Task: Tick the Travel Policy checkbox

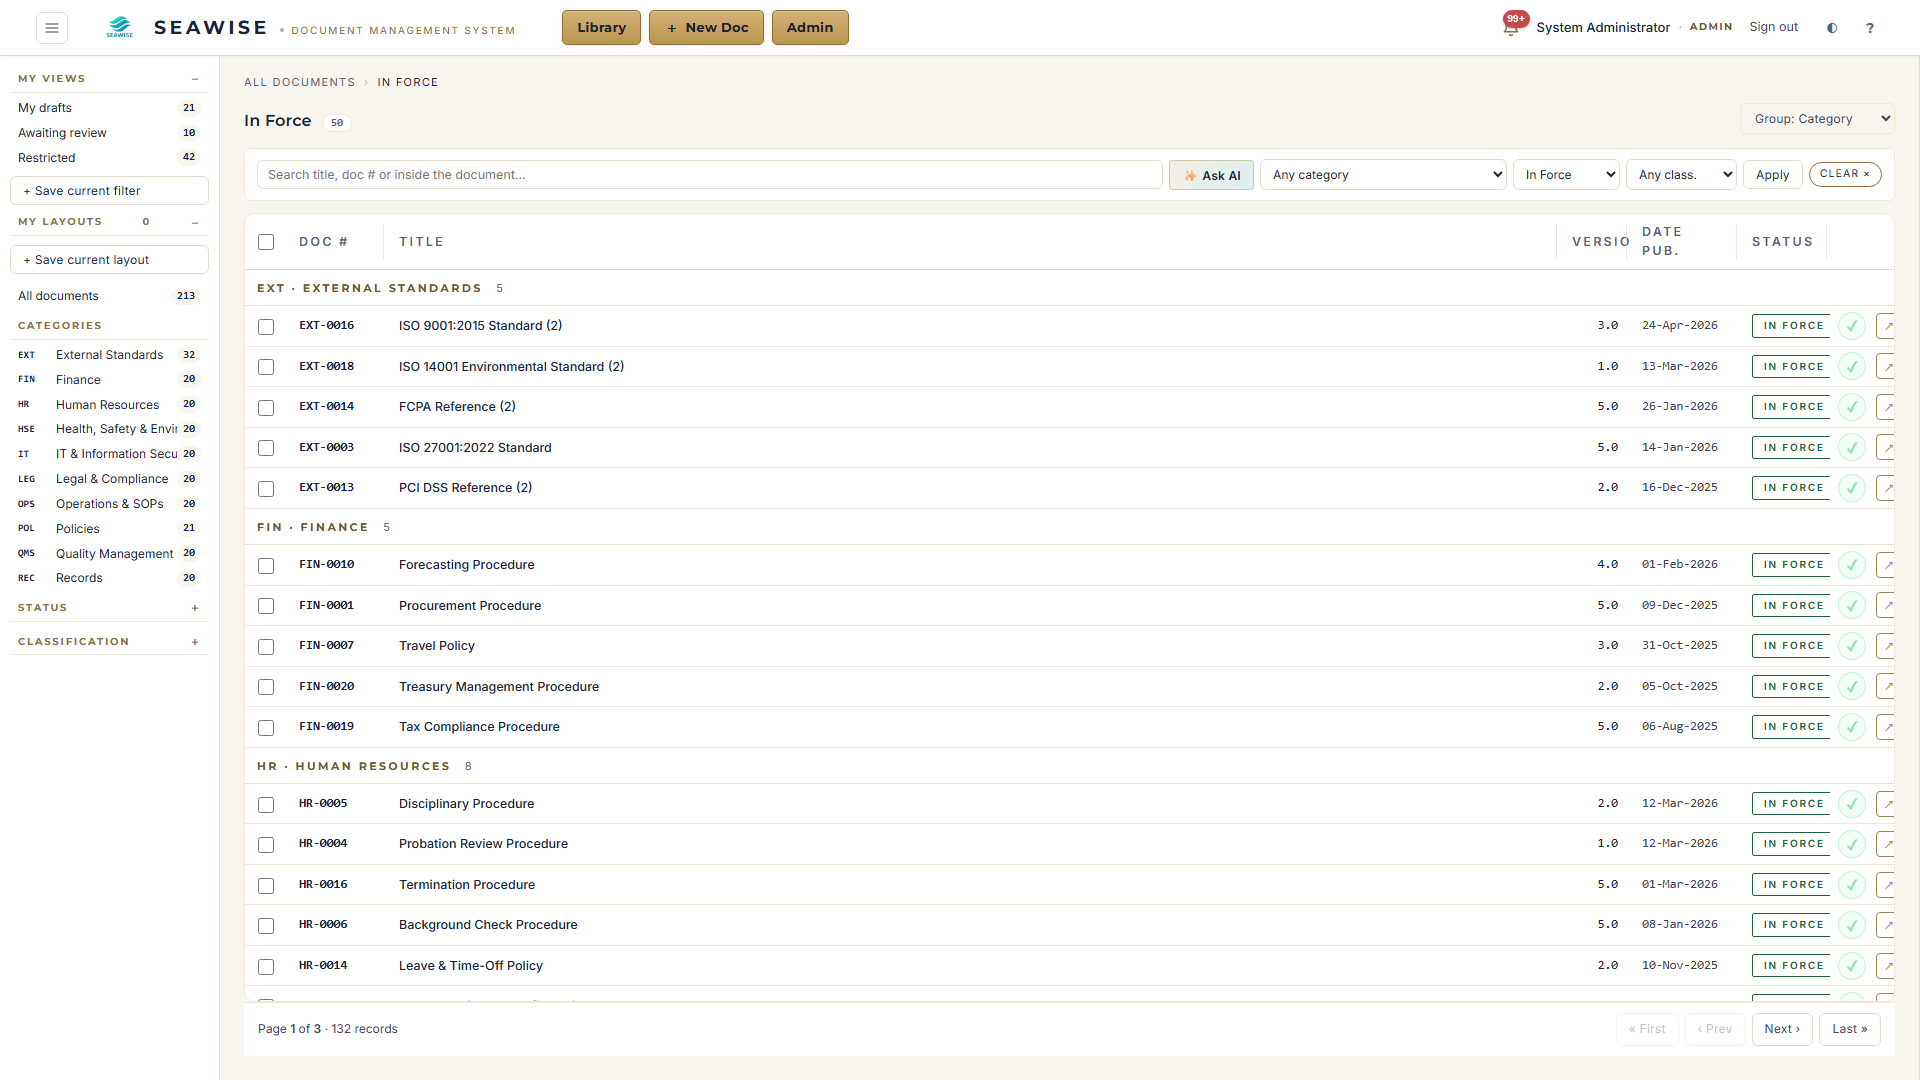Action: [266, 647]
